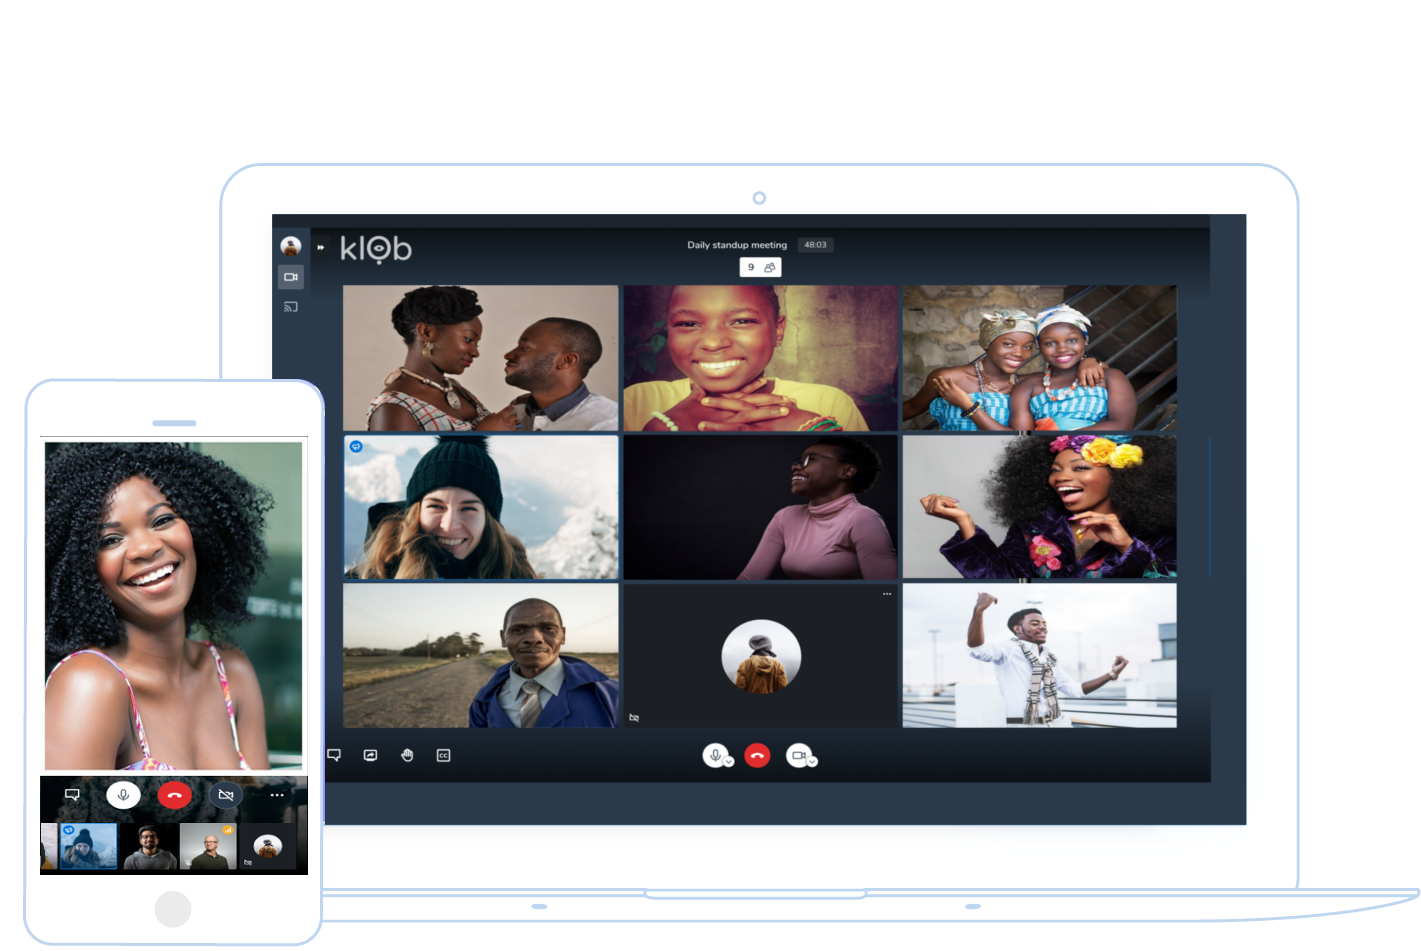This screenshot has width=1421, height=951.
Task: Open the more options menu on phone
Action: (277, 795)
